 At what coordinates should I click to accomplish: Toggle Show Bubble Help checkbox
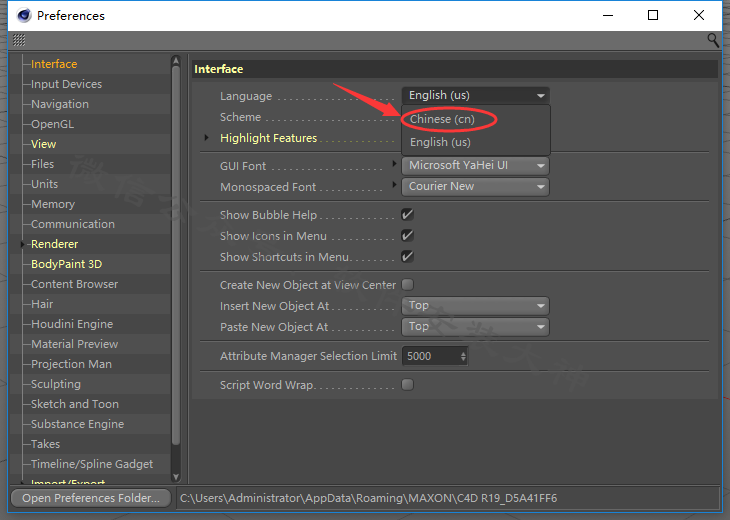[407, 215]
